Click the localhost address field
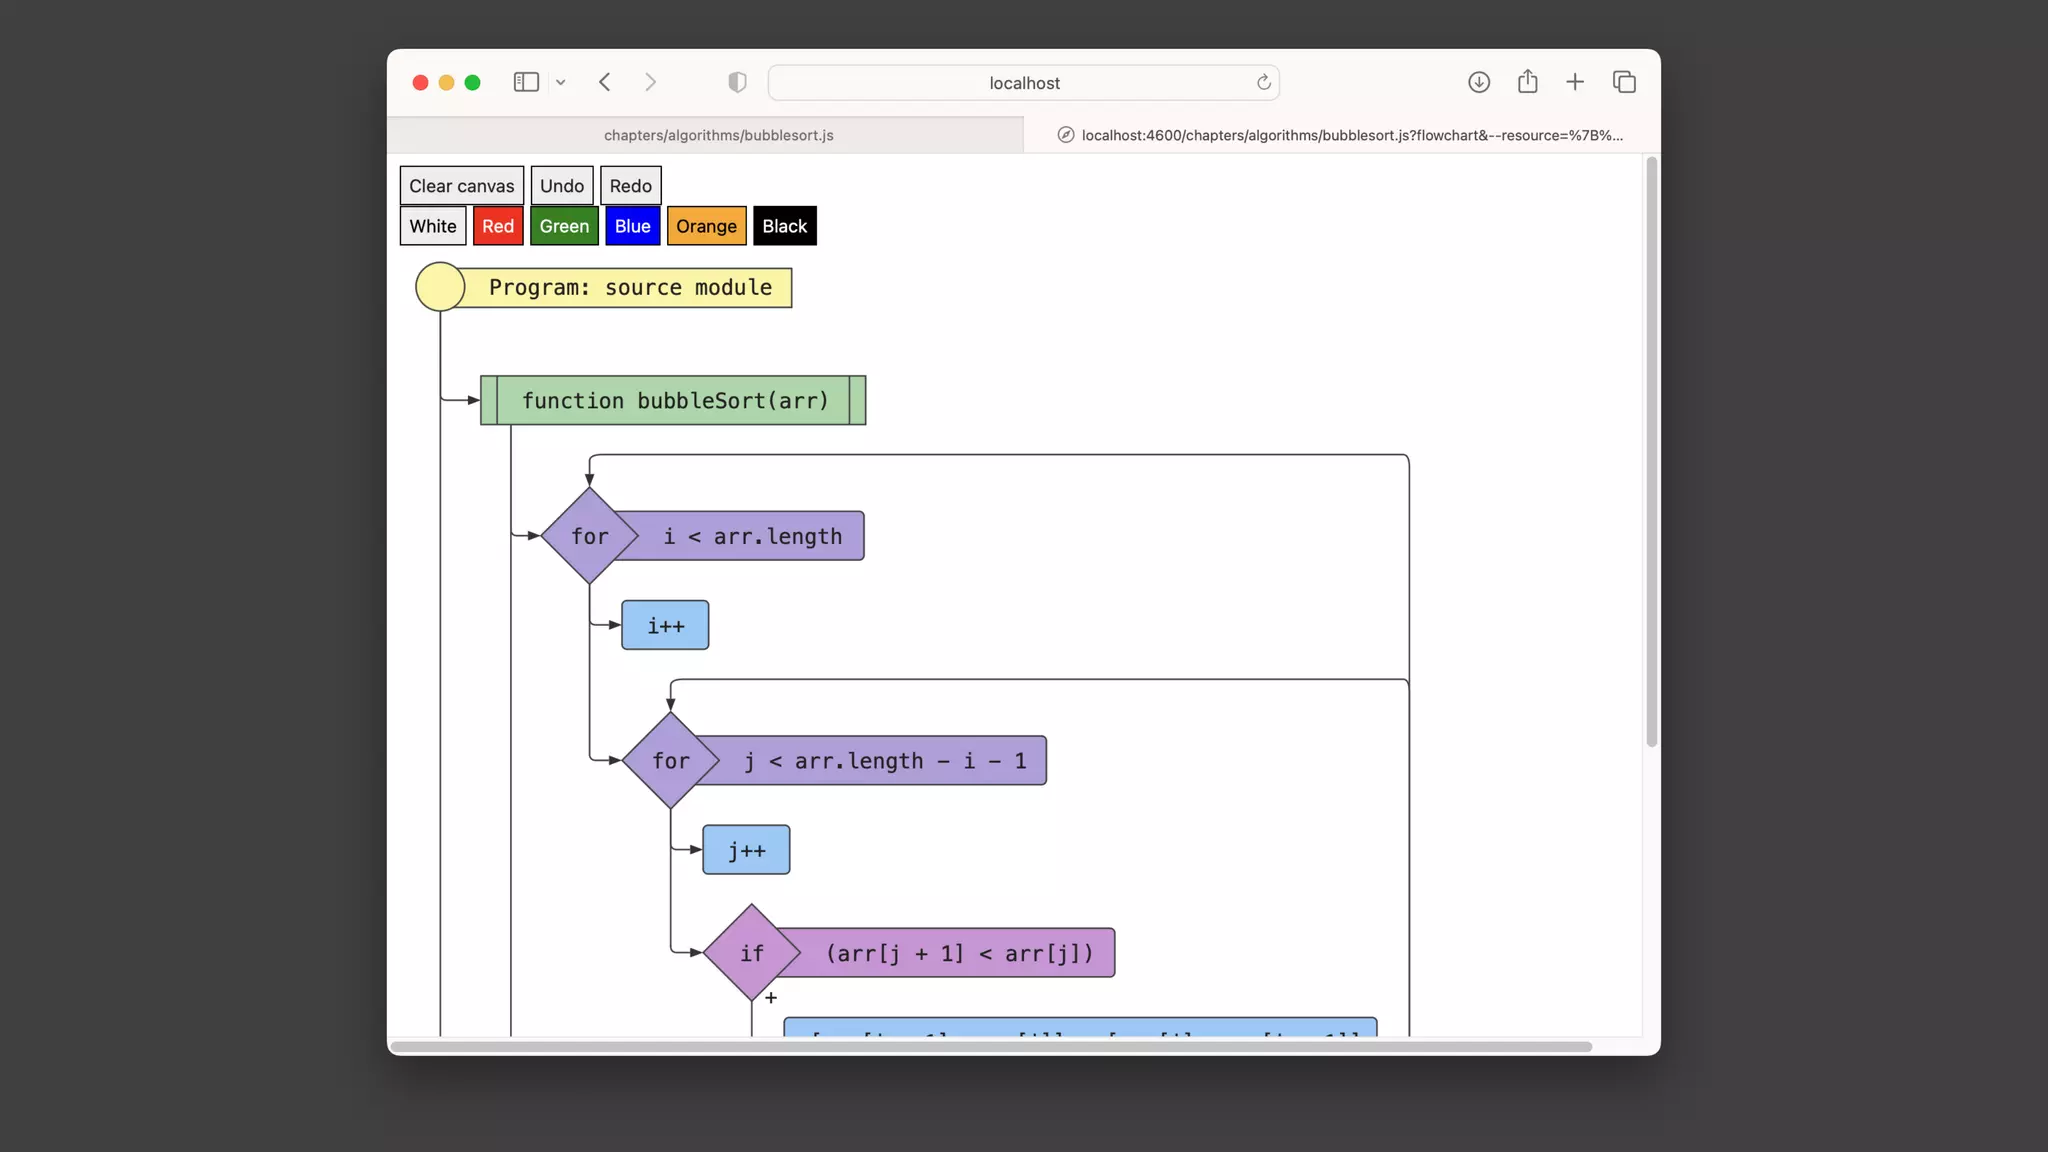 1023,83
